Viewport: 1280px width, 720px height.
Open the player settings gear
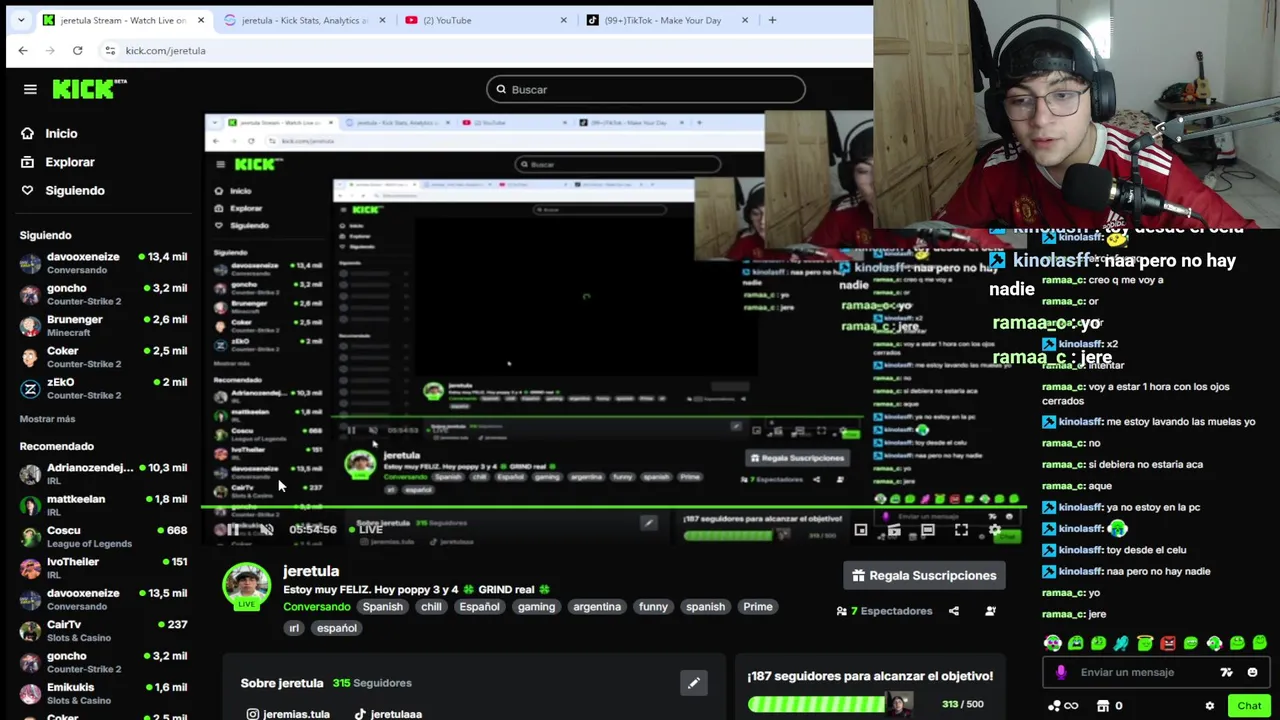995,530
